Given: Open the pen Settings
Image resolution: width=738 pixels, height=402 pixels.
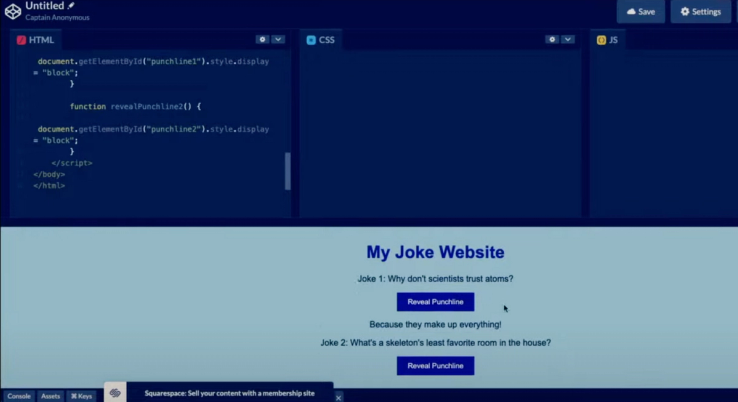Looking at the screenshot, I should click(x=700, y=12).
